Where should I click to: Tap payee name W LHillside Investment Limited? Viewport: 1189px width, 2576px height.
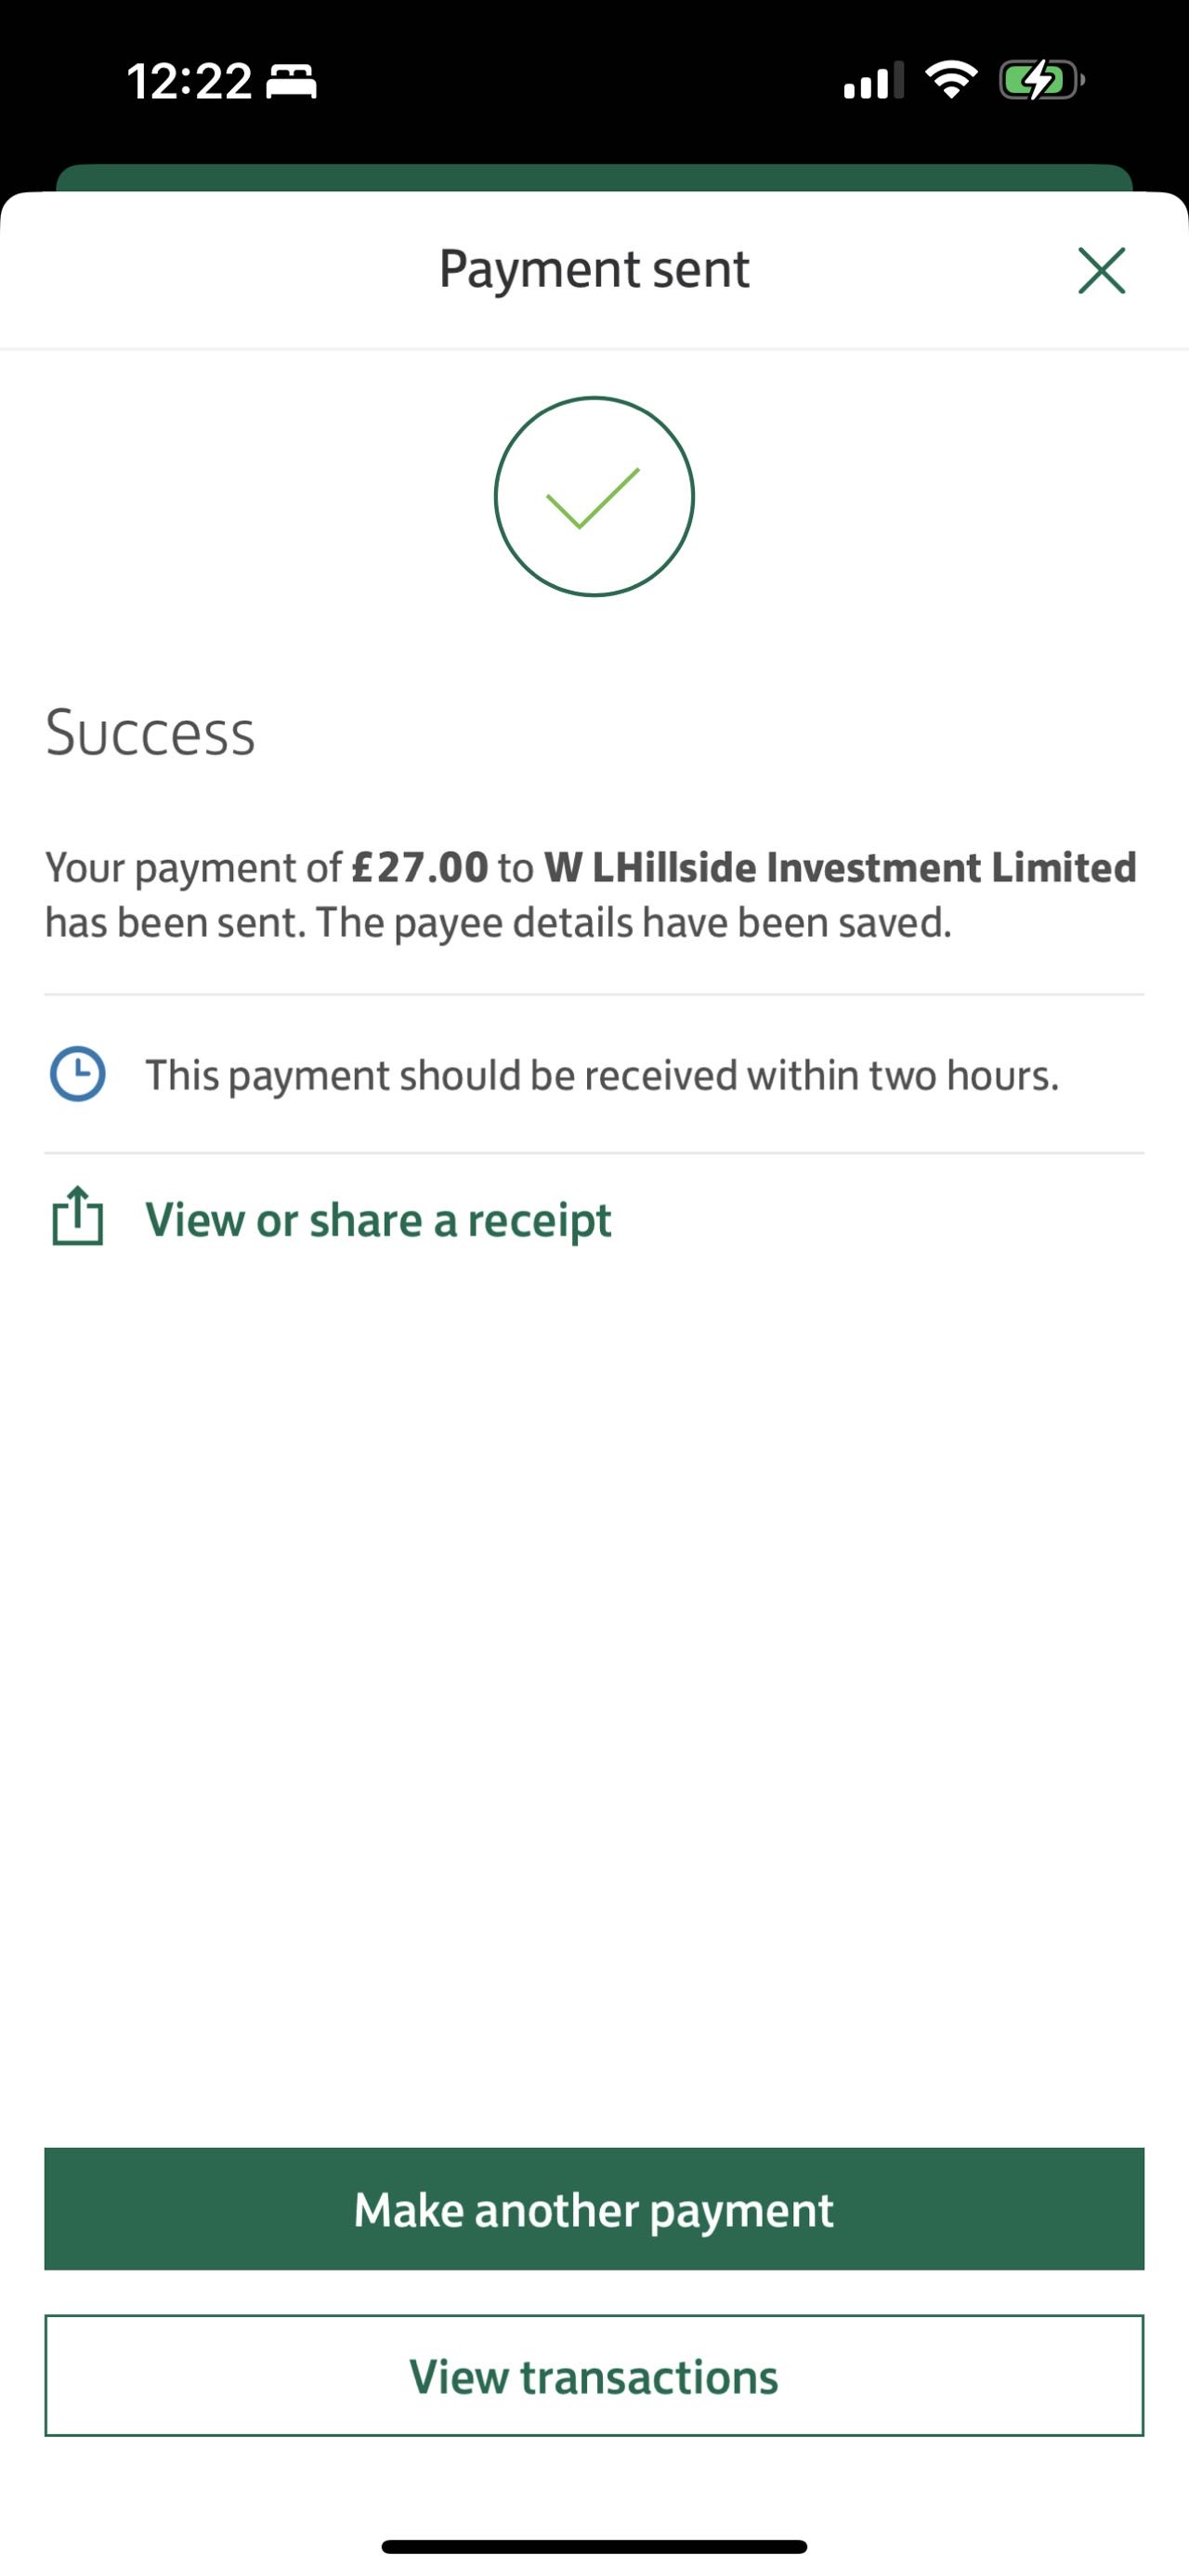[840, 867]
